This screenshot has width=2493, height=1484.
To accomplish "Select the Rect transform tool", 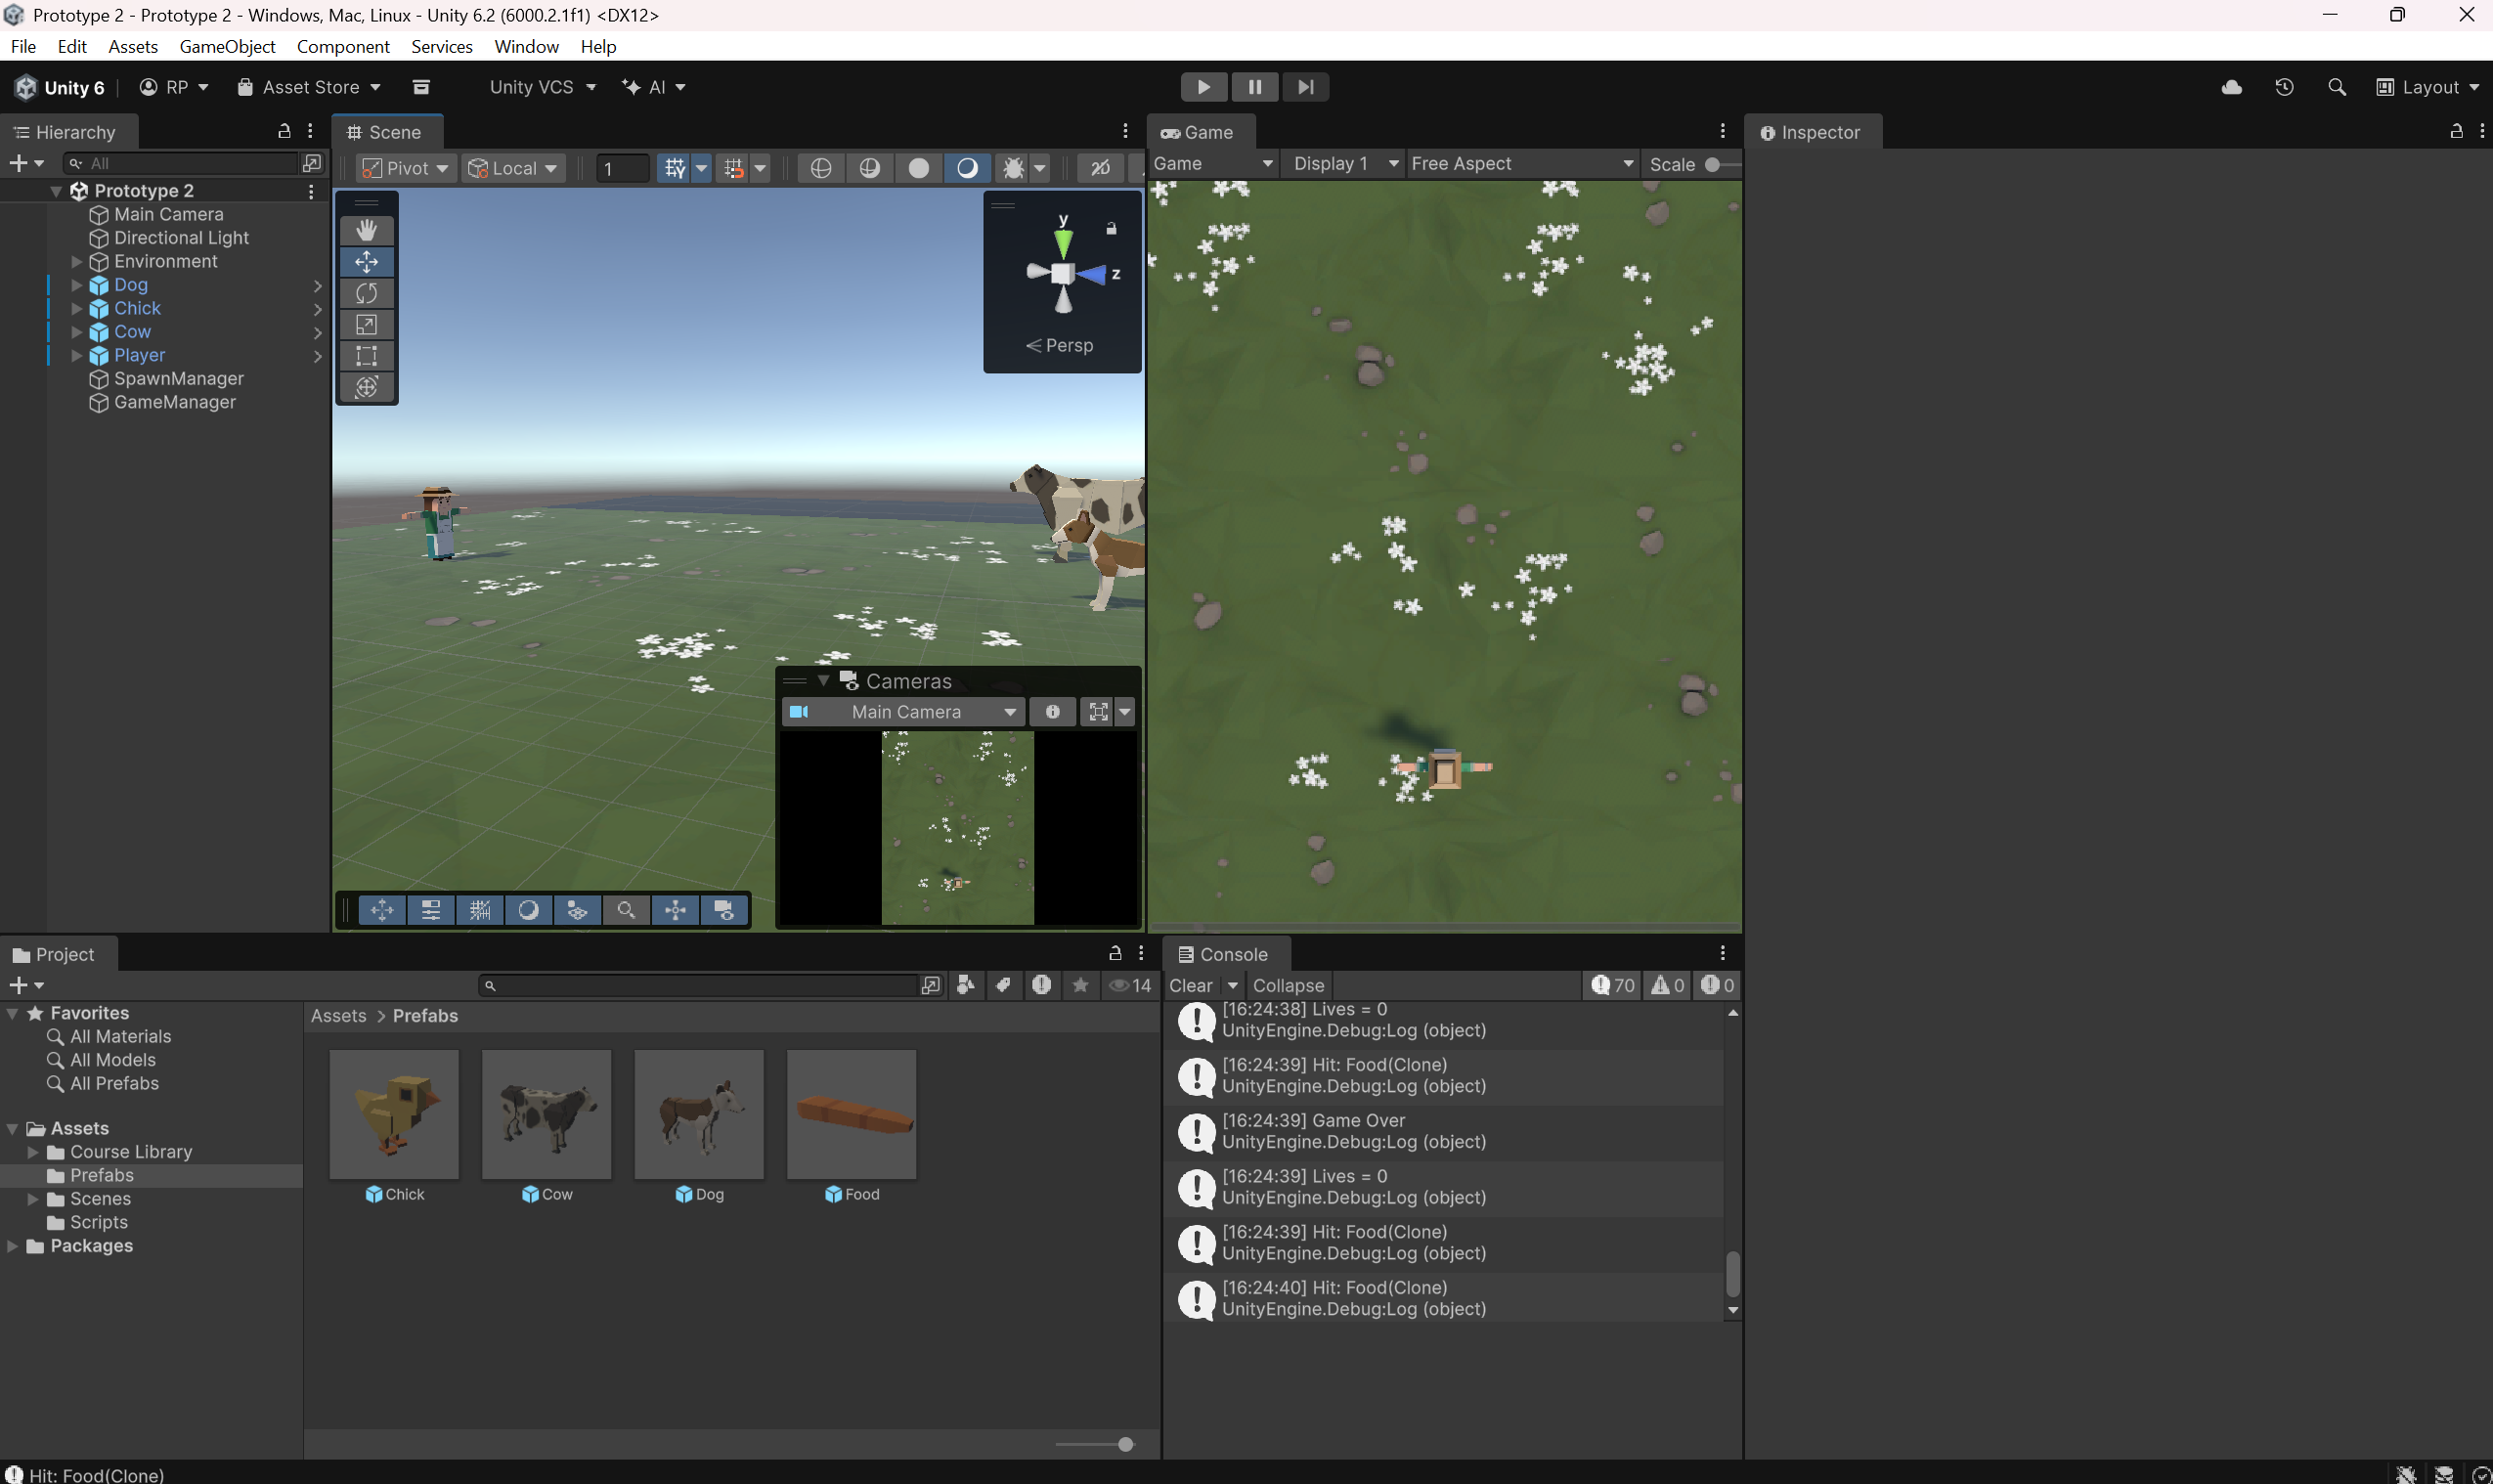I will [366, 356].
